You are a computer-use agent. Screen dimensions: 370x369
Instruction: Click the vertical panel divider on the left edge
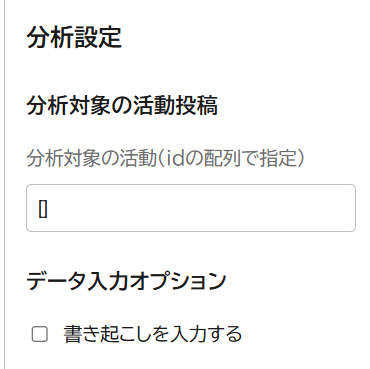click(x=5, y=184)
